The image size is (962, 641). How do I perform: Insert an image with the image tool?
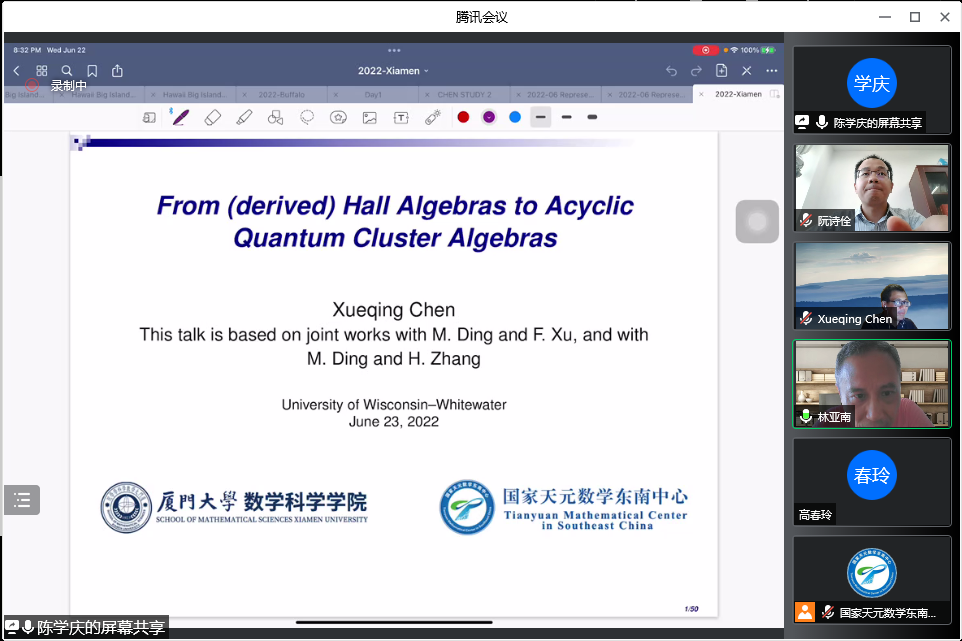pos(370,117)
